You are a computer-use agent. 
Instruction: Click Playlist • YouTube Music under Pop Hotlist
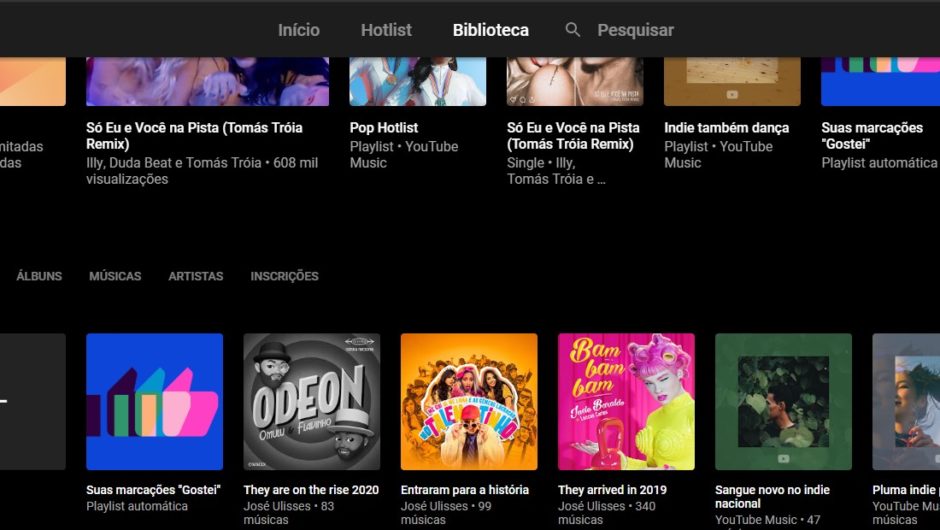pos(403,155)
